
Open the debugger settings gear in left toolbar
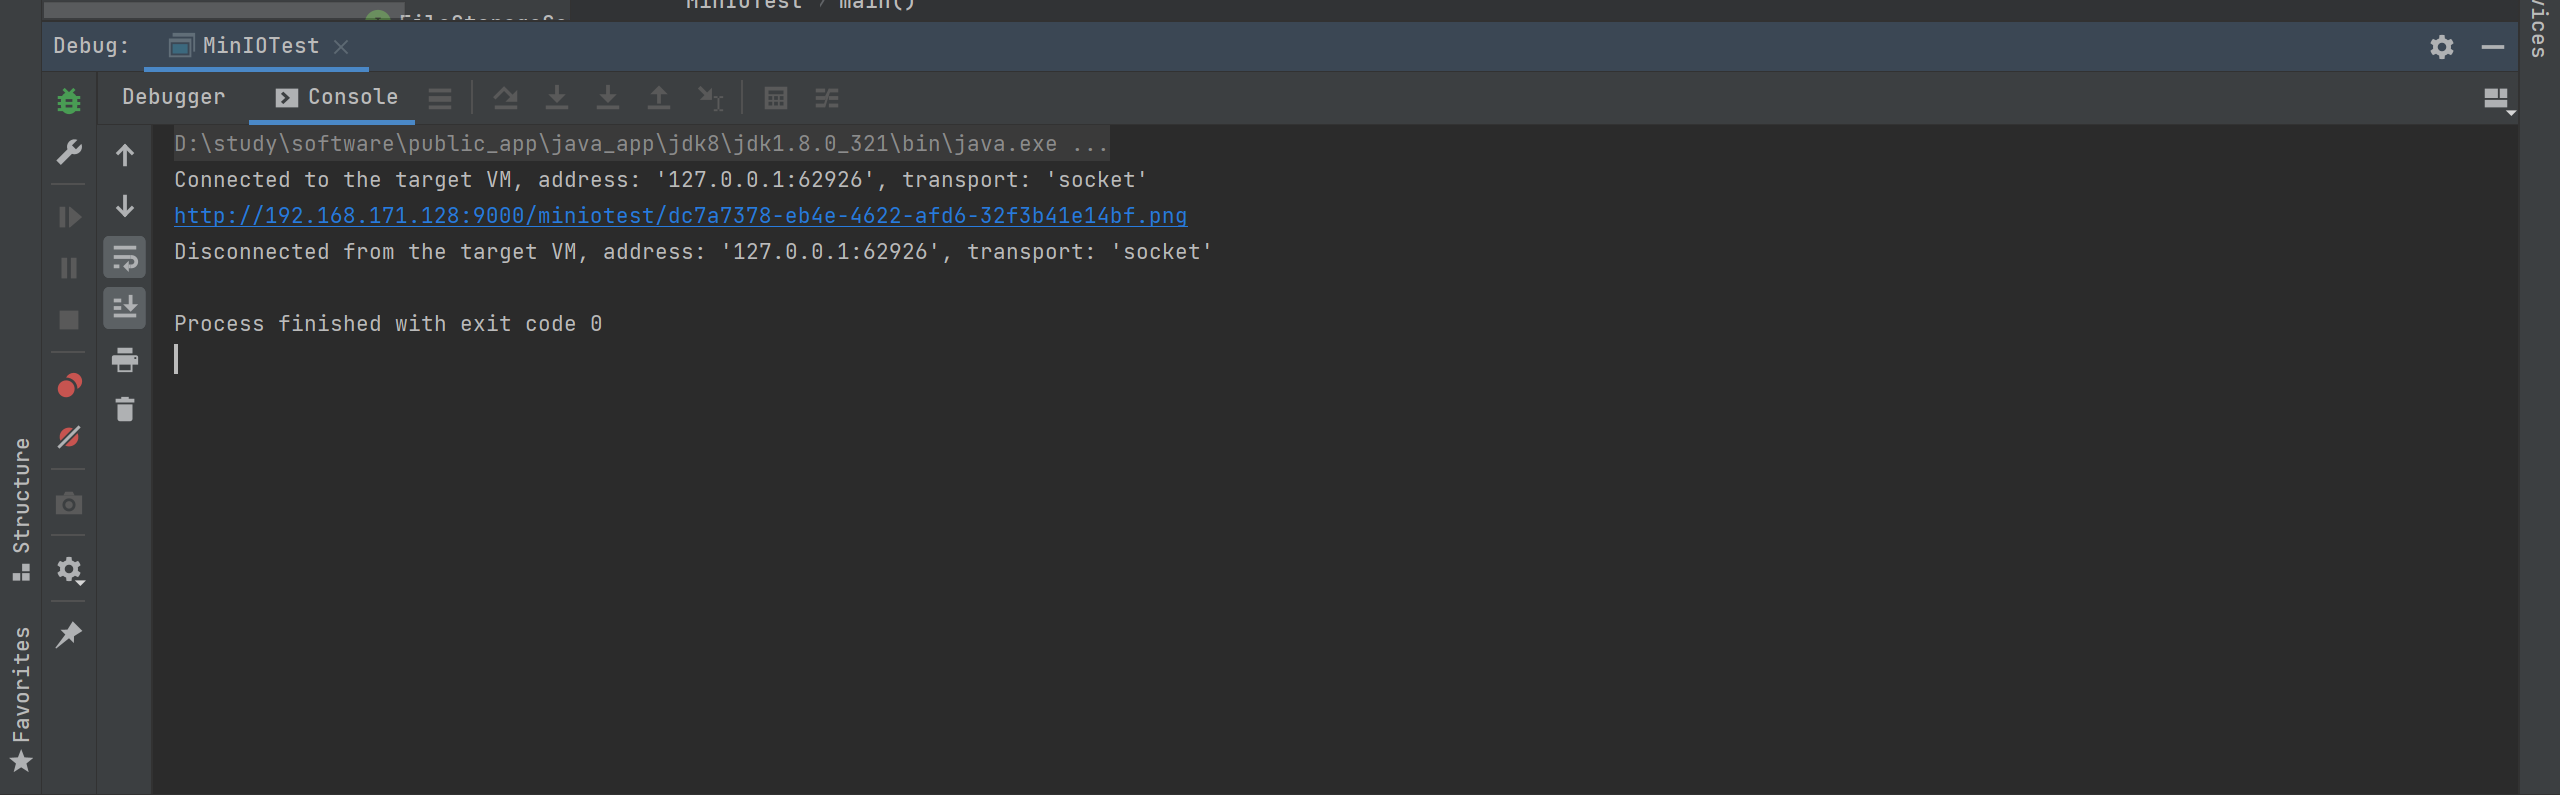(70, 570)
